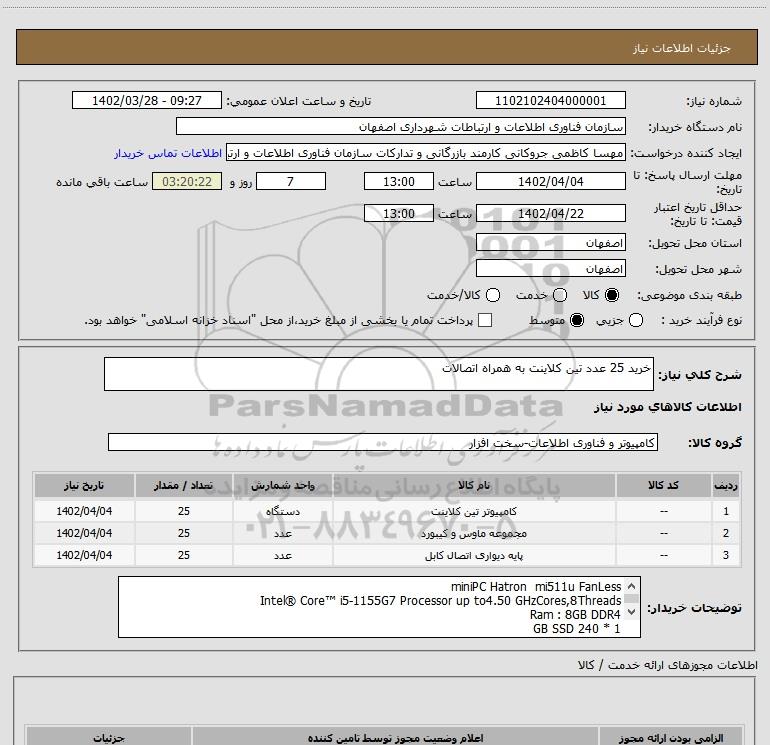Viewport: 770px width, 745px height.
Task: Click the buyer notes text area
Action: 380,607
